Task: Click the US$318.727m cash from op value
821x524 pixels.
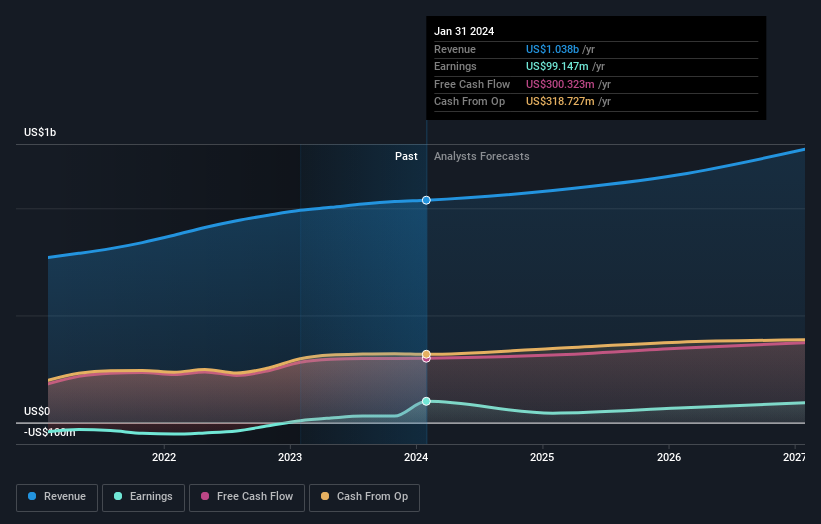Action: point(560,102)
